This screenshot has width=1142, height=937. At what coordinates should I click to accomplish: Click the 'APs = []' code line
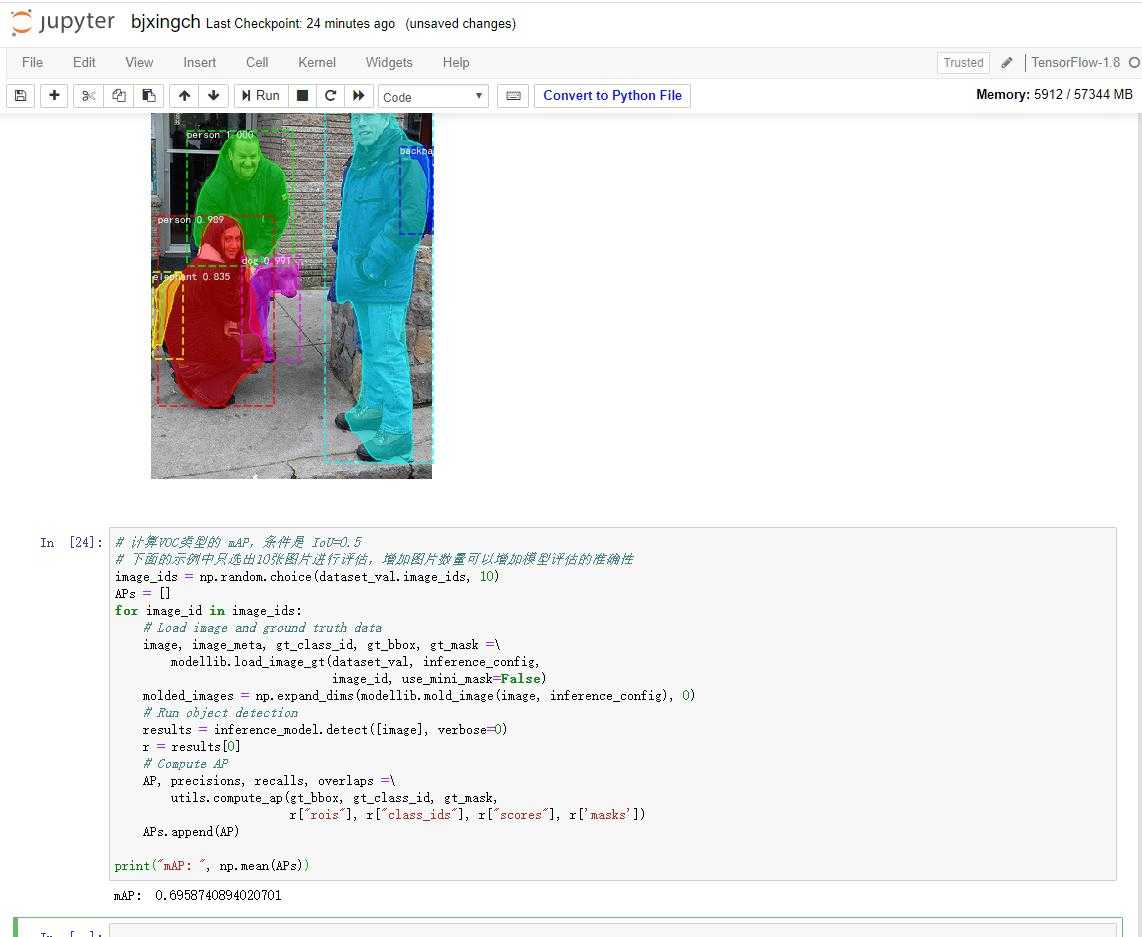point(142,593)
